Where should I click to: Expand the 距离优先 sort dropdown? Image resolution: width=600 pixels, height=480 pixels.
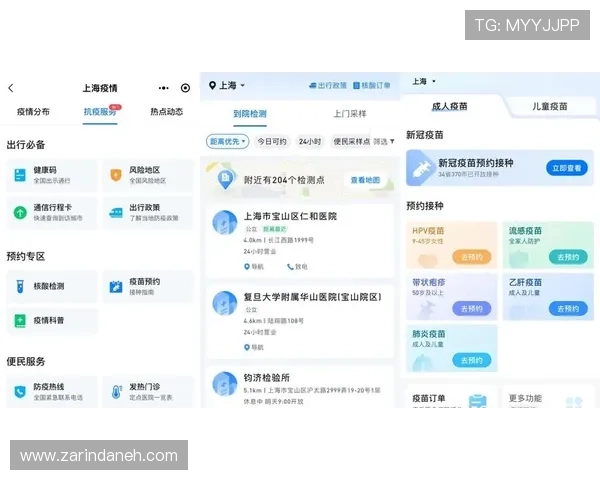point(228,141)
